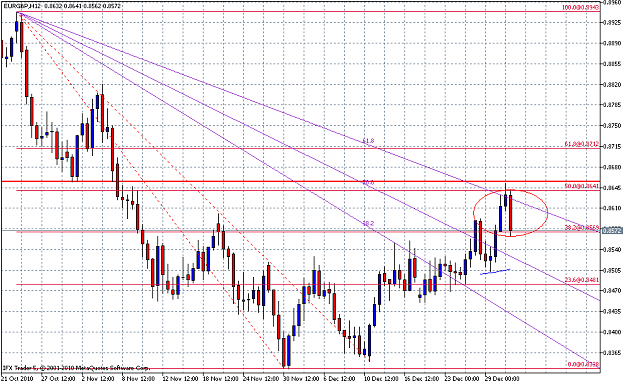This screenshot has width=625, height=384.
Task: Click the 0.8470 price axis value
Action: [613, 291]
